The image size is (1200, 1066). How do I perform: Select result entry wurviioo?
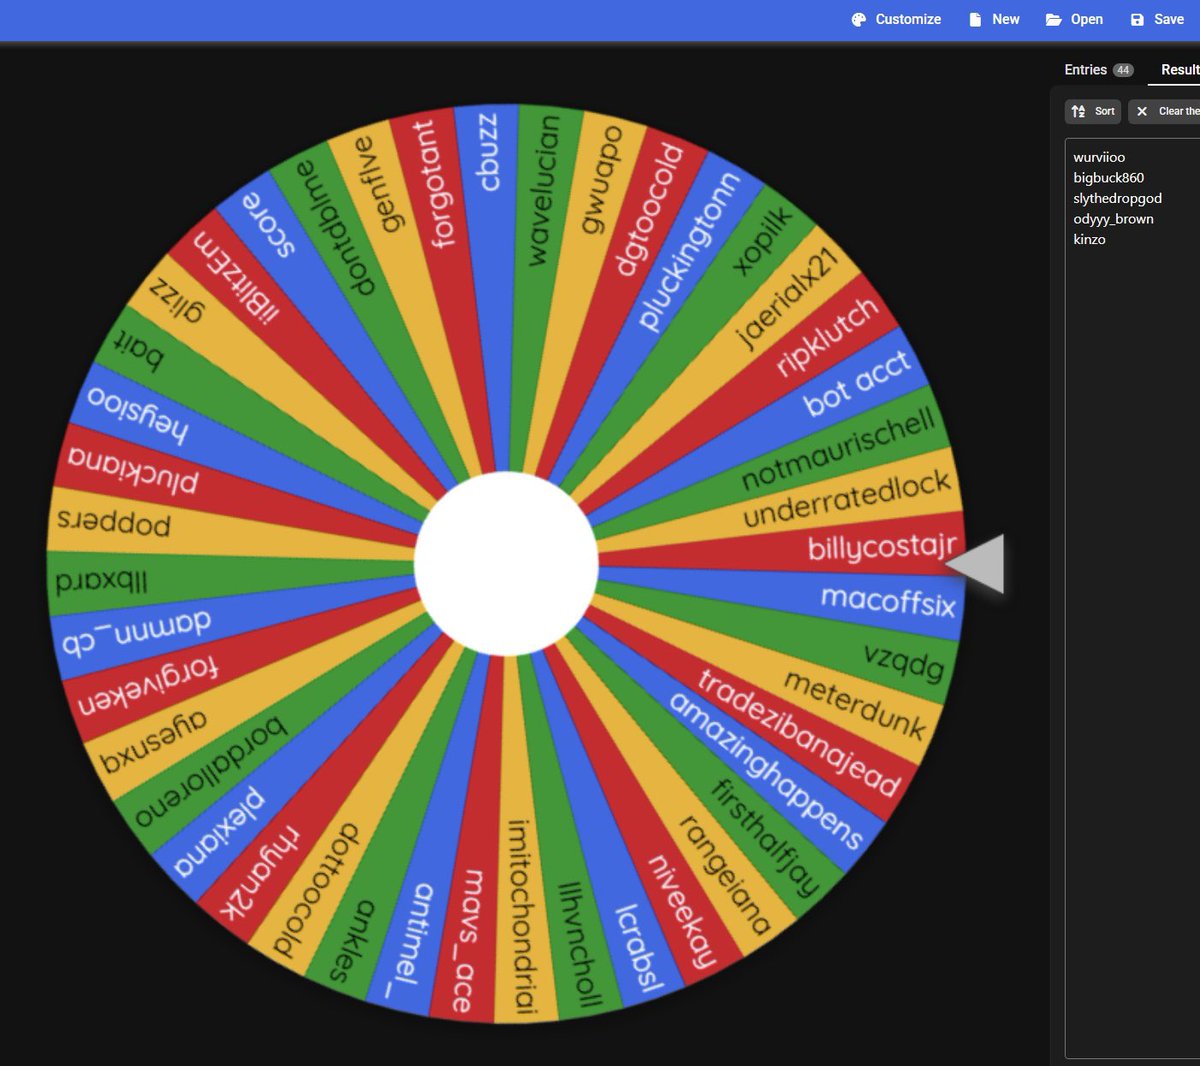(x=1099, y=157)
